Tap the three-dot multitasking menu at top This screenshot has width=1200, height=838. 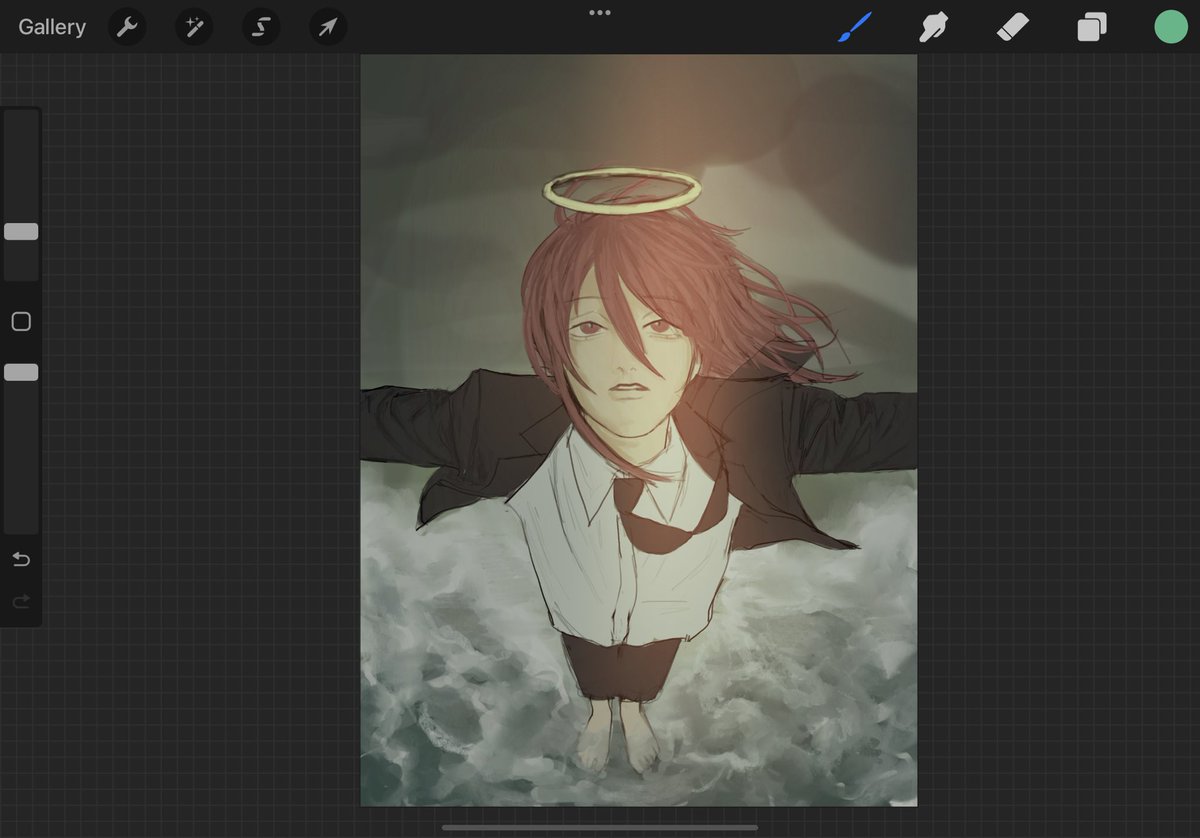[x=600, y=13]
